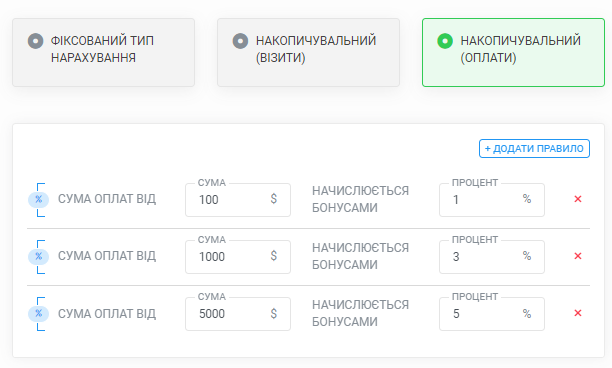Click the percent icon of the 1000 rule
Image resolution: width=612 pixels, height=368 pixels.
(38, 256)
